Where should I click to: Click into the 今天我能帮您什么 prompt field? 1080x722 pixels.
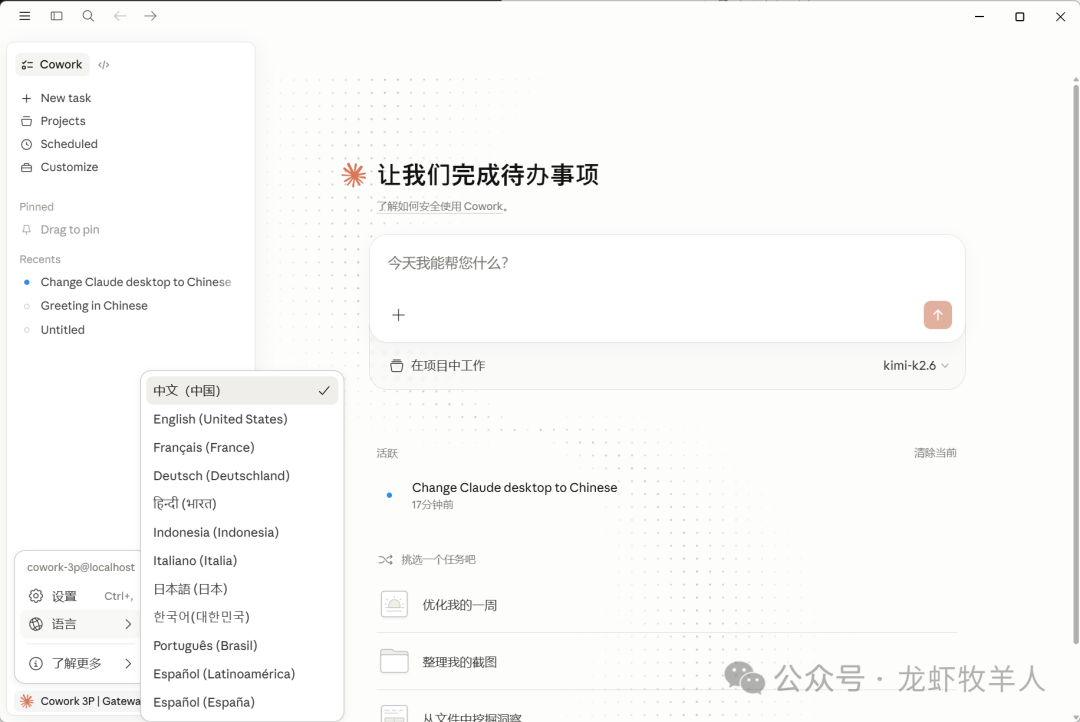click(667, 263)
